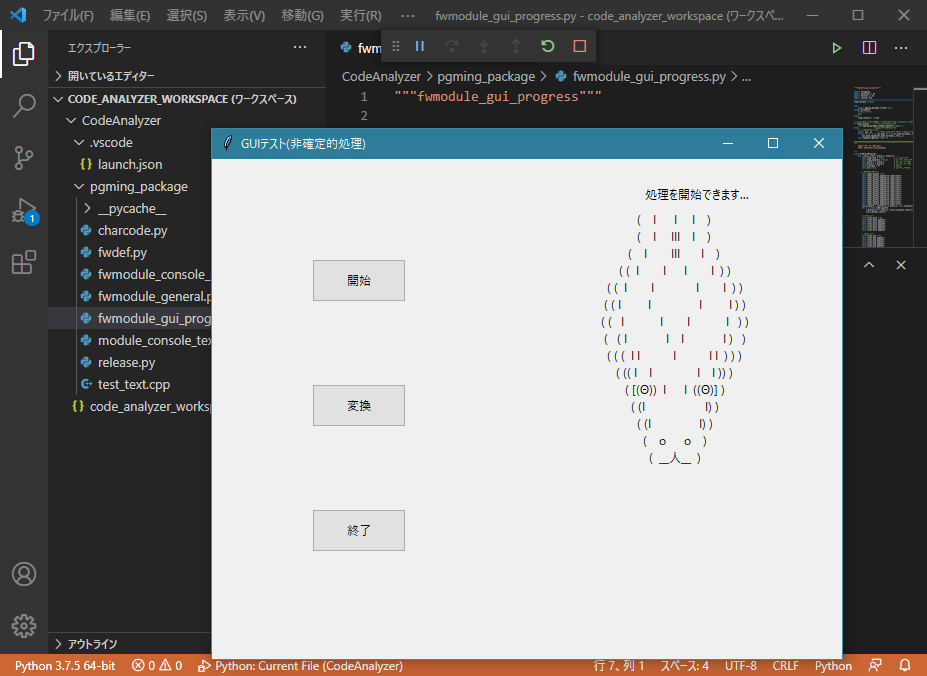Viewport: 927px width, 676px height.
Task: Click the debug Step Over icon
Action: (x=452, y=46)
